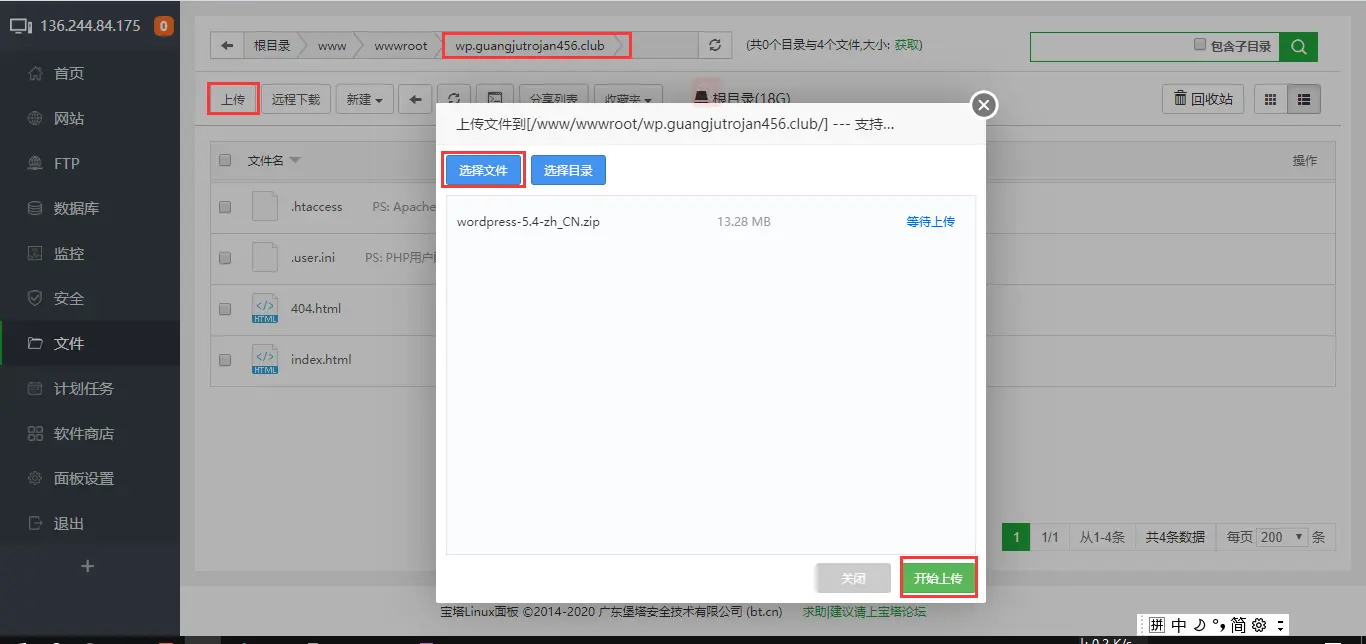Click the 根目录(18G) disk entry
Viewport: 1366px width, 644px height.
click(x=742, y=98)
